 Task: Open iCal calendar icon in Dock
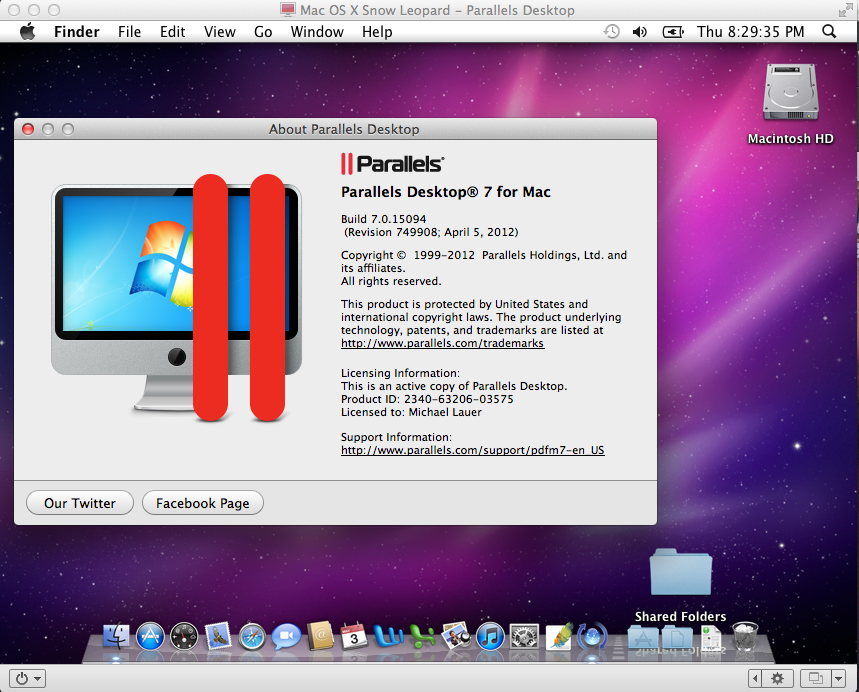tap(354, 637)
